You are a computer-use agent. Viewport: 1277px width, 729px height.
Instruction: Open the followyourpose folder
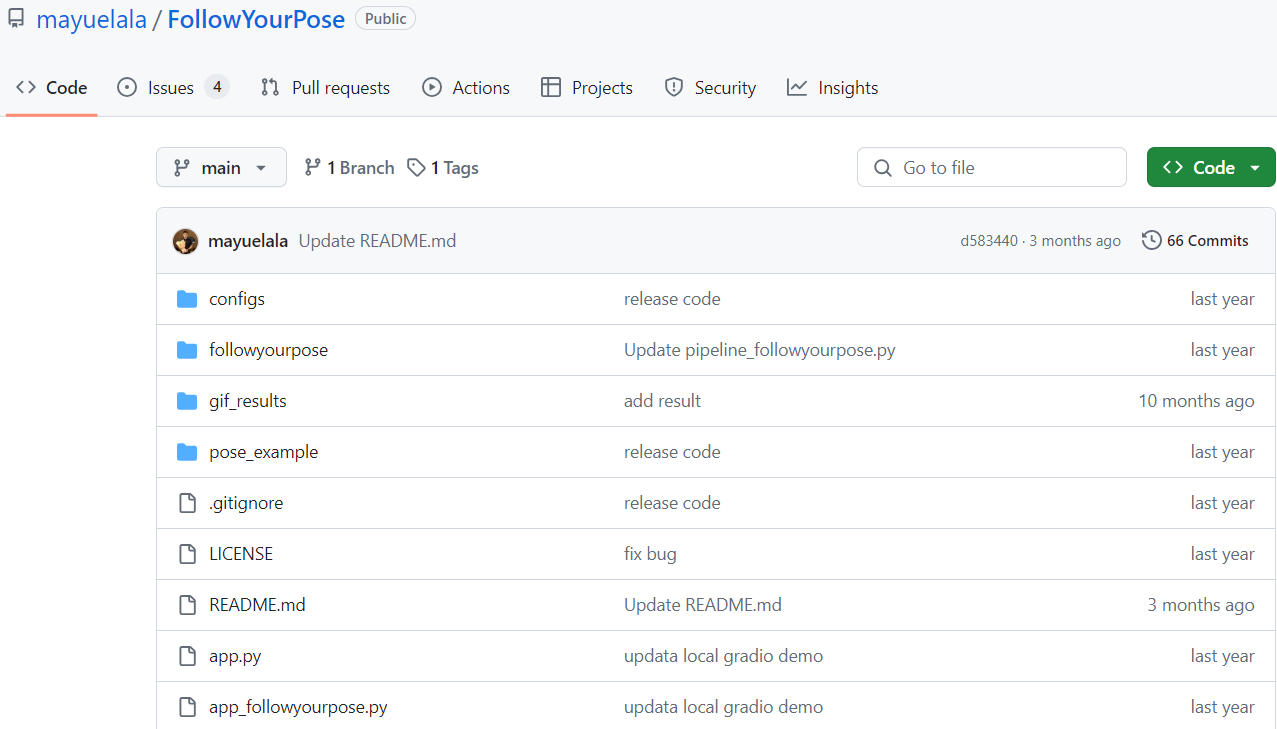pos(268,350)
